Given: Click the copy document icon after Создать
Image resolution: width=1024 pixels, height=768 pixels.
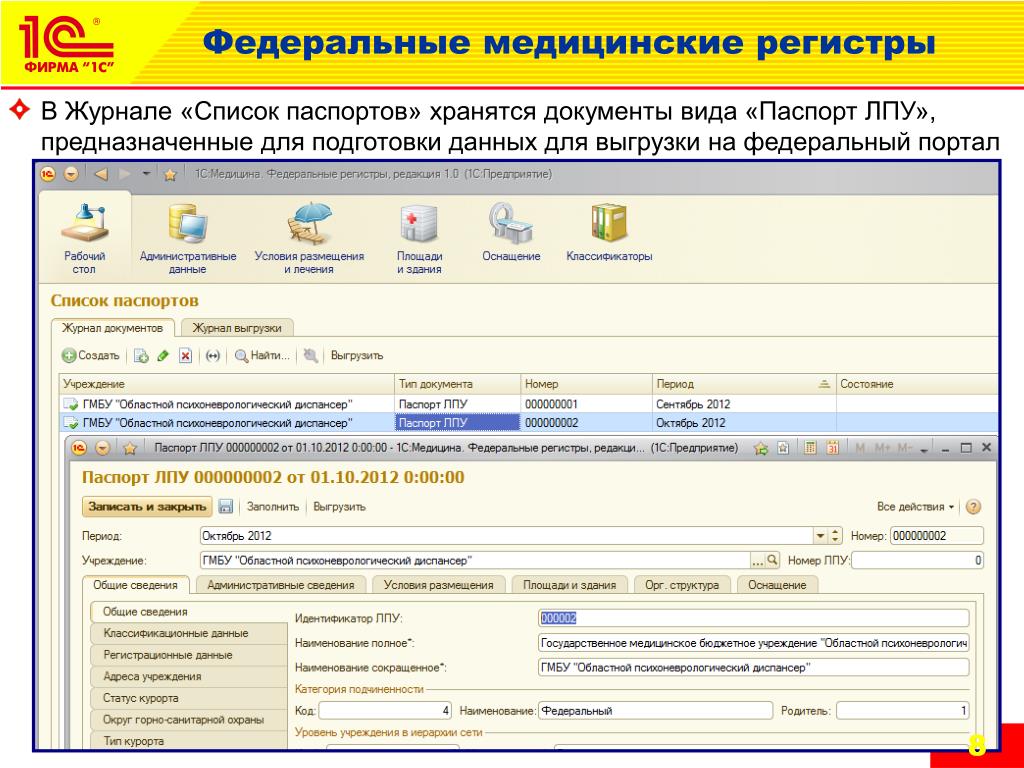Looking at the screenshot, I should [141, 356].
